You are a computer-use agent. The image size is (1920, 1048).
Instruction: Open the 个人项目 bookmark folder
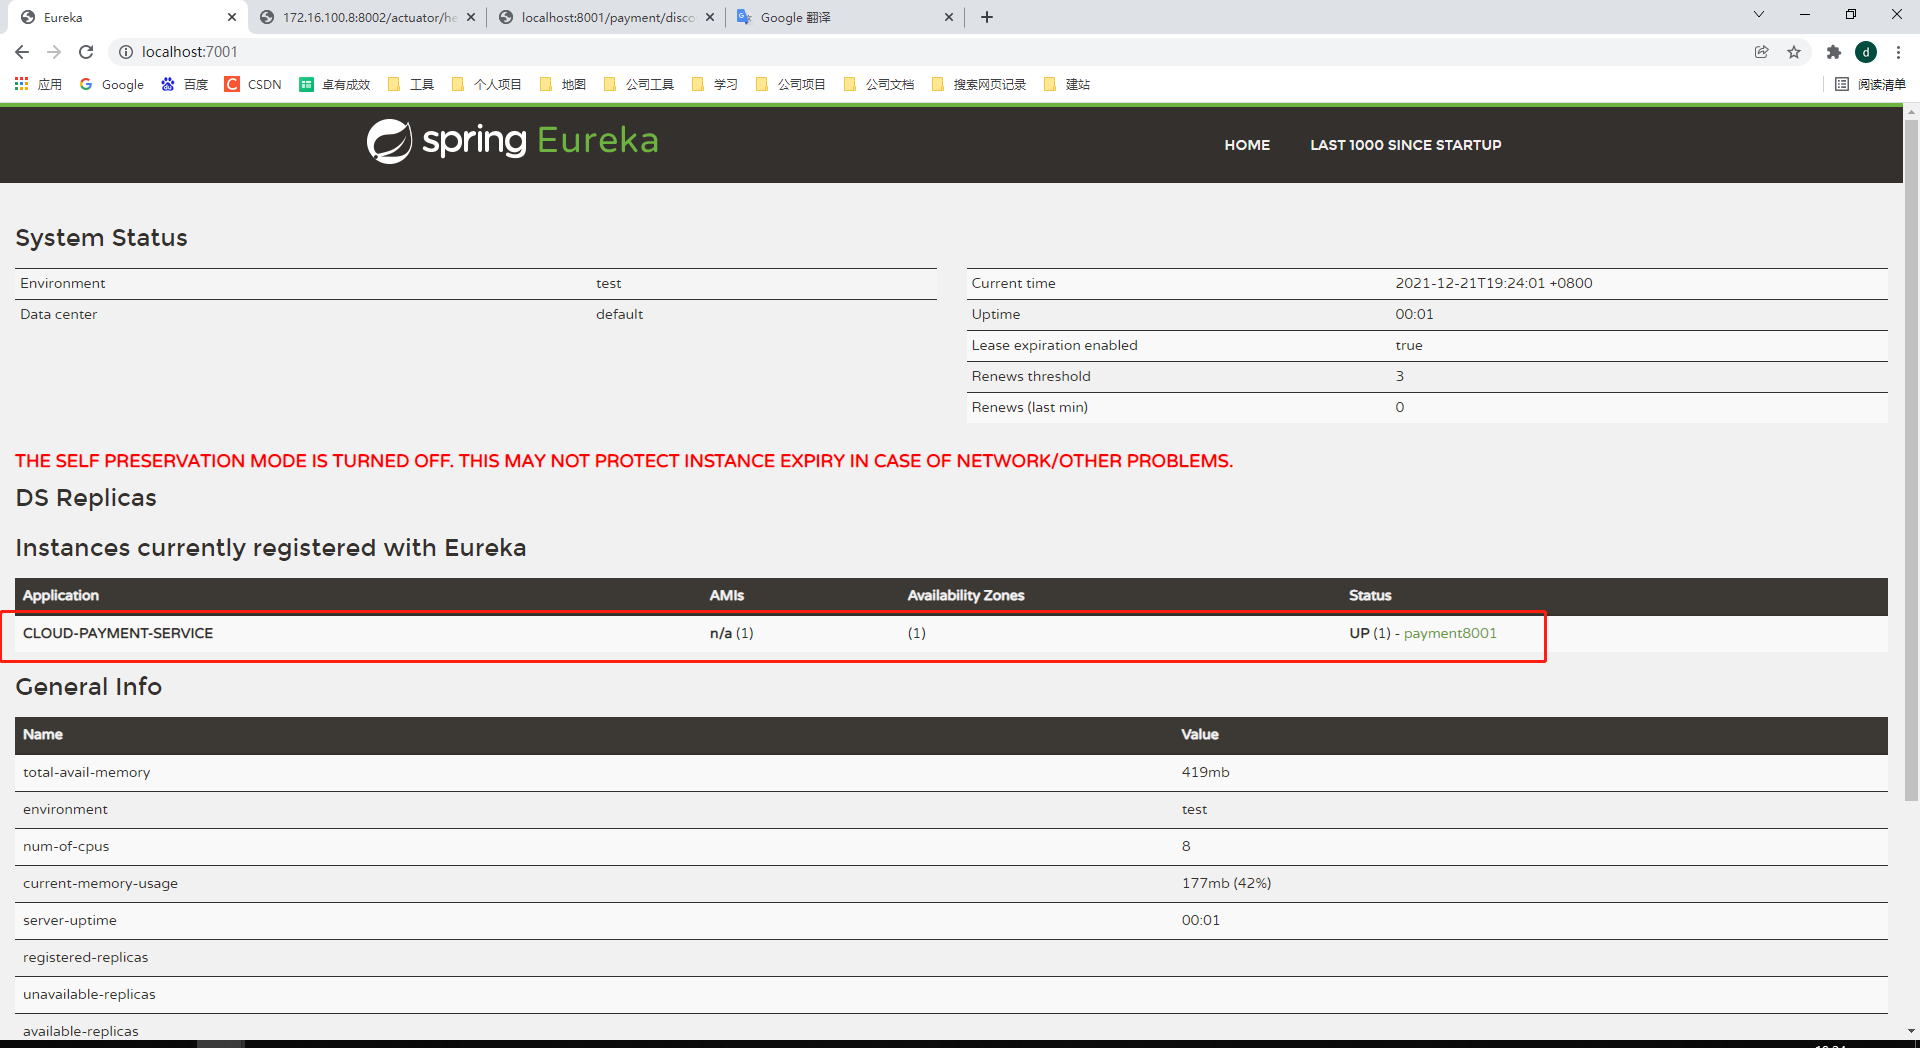coord(487,84)
